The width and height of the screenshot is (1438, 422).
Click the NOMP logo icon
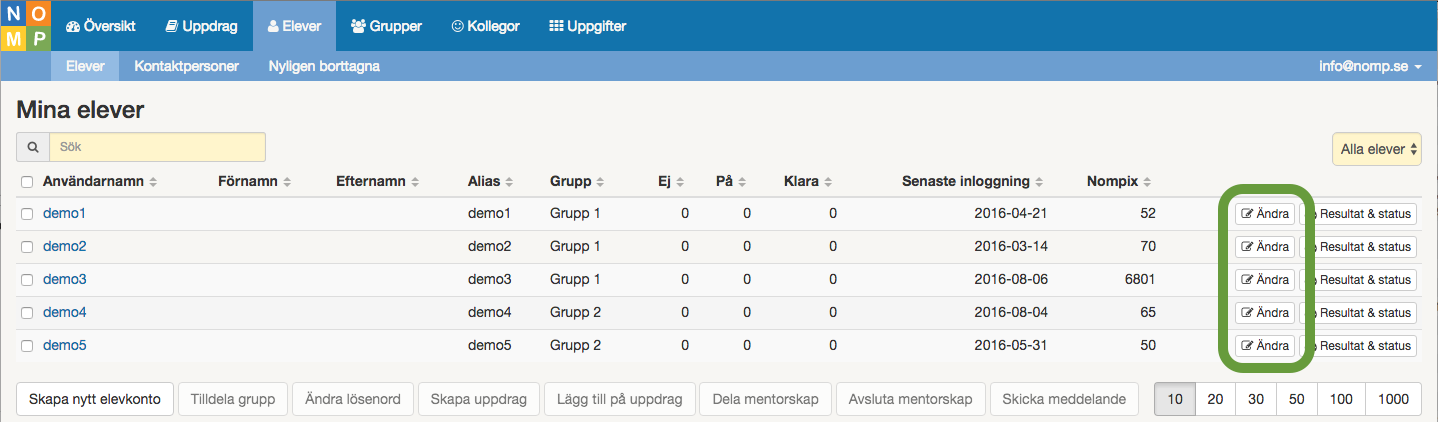(x=25, y=26)
